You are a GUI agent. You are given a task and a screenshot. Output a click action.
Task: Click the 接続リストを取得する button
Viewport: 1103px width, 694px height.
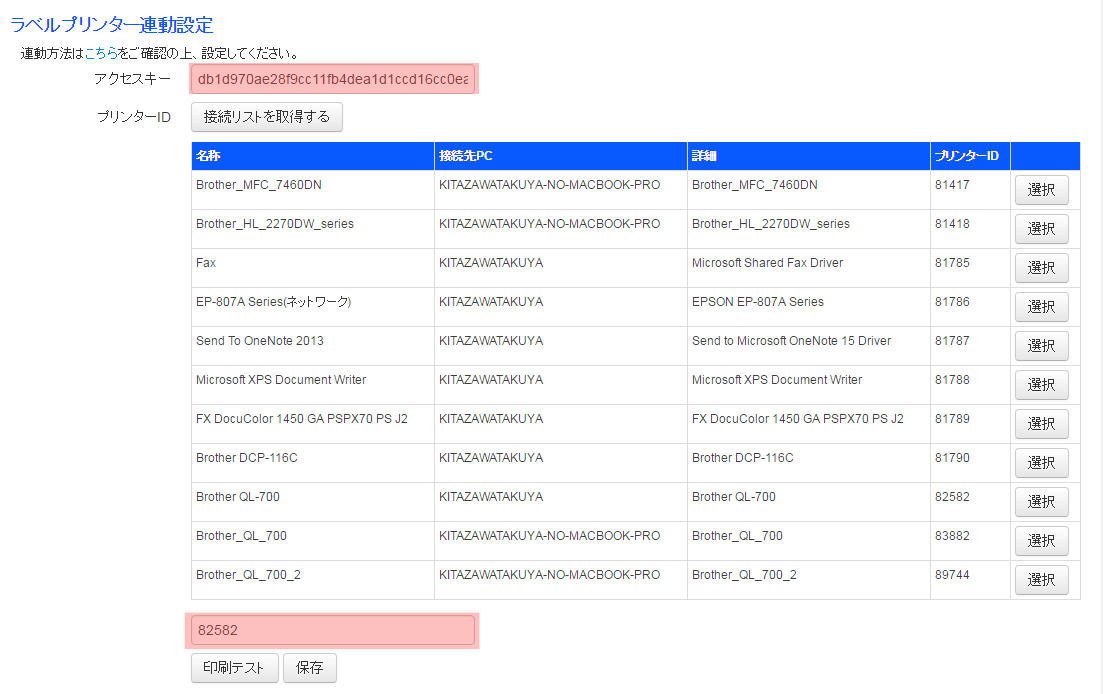(x=267, y=117)
